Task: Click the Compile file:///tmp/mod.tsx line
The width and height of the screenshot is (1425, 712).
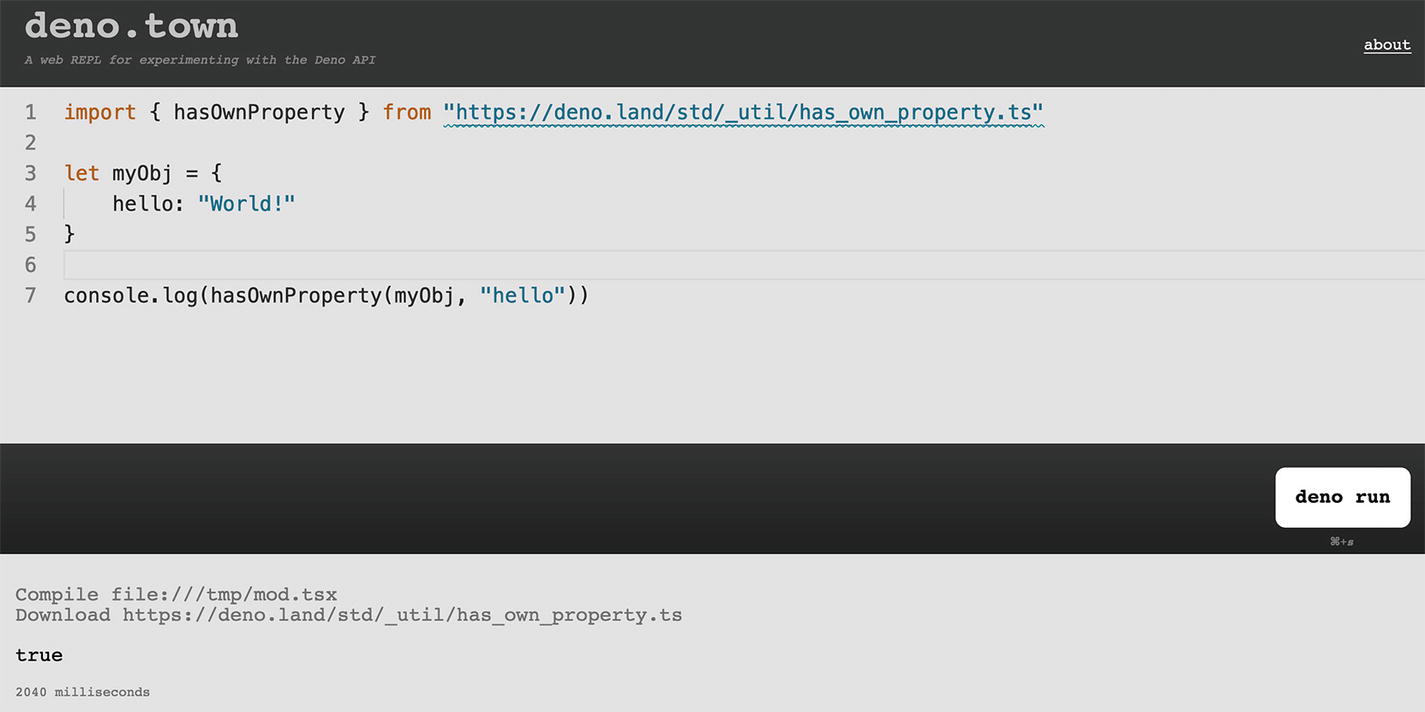Action: click(x=176, y=593)
